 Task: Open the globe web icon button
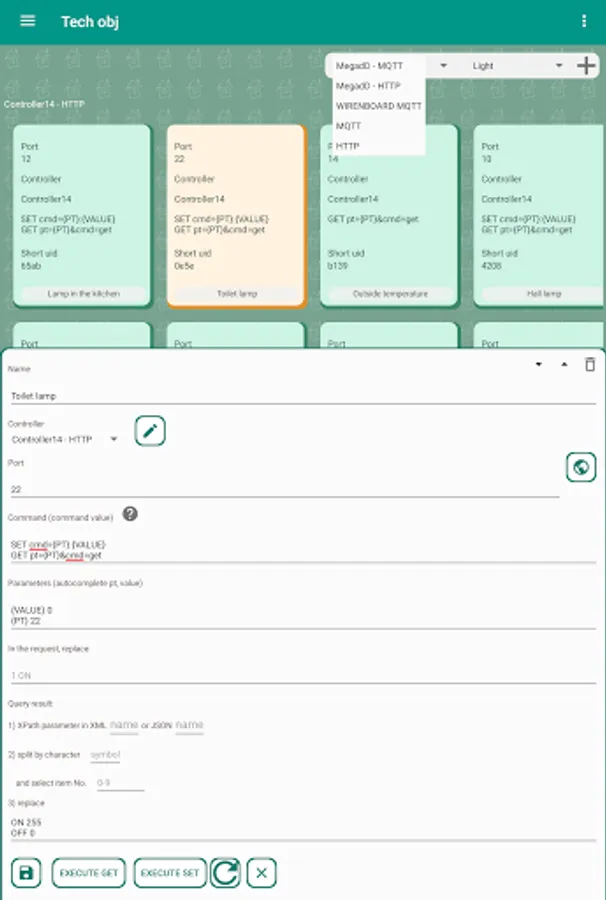tap(581, 467)
